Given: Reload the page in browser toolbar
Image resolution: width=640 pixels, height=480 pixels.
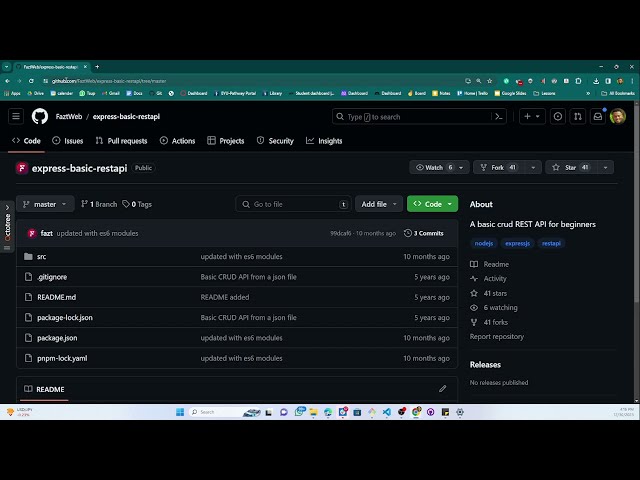Looking at the screenshot, I should [x=31, y=81].
